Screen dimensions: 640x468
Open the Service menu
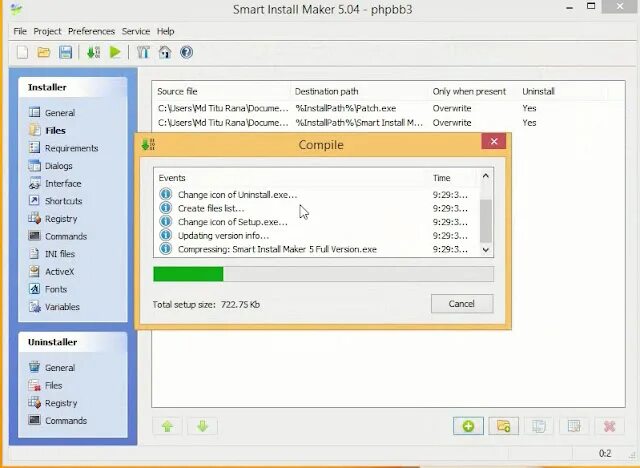point(136,31)
